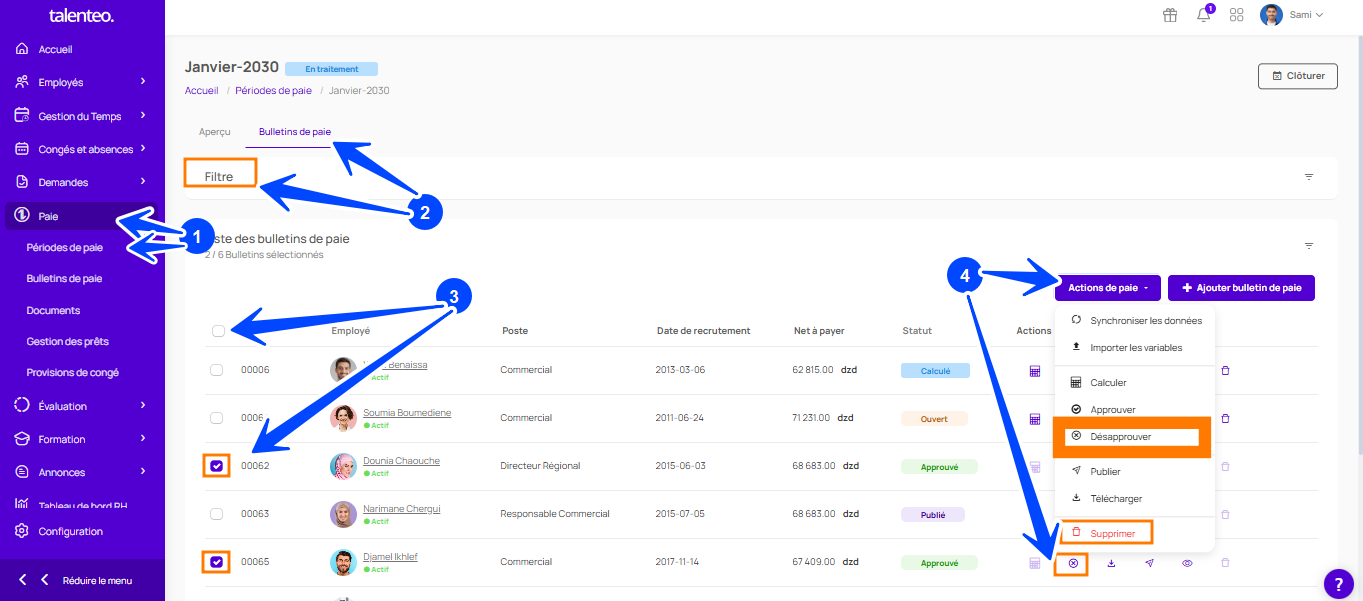Screen dimensions: 1363x601
Task: Click download icon in Djamel Ikhlef row
Action: click(1111, 564)
